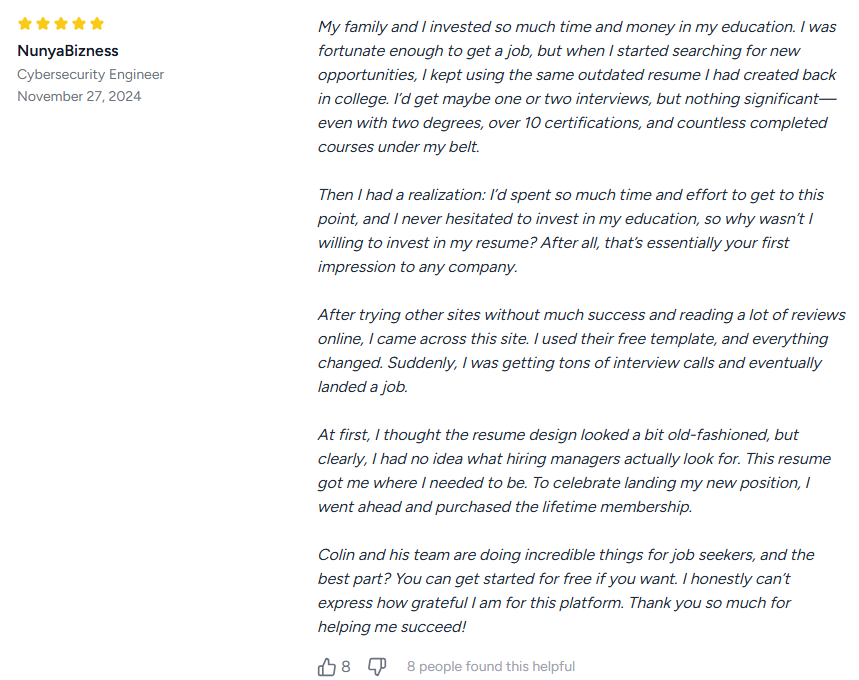
Task: Click the paragraph starting 'At first, I thought'
Action: (574, 471)
